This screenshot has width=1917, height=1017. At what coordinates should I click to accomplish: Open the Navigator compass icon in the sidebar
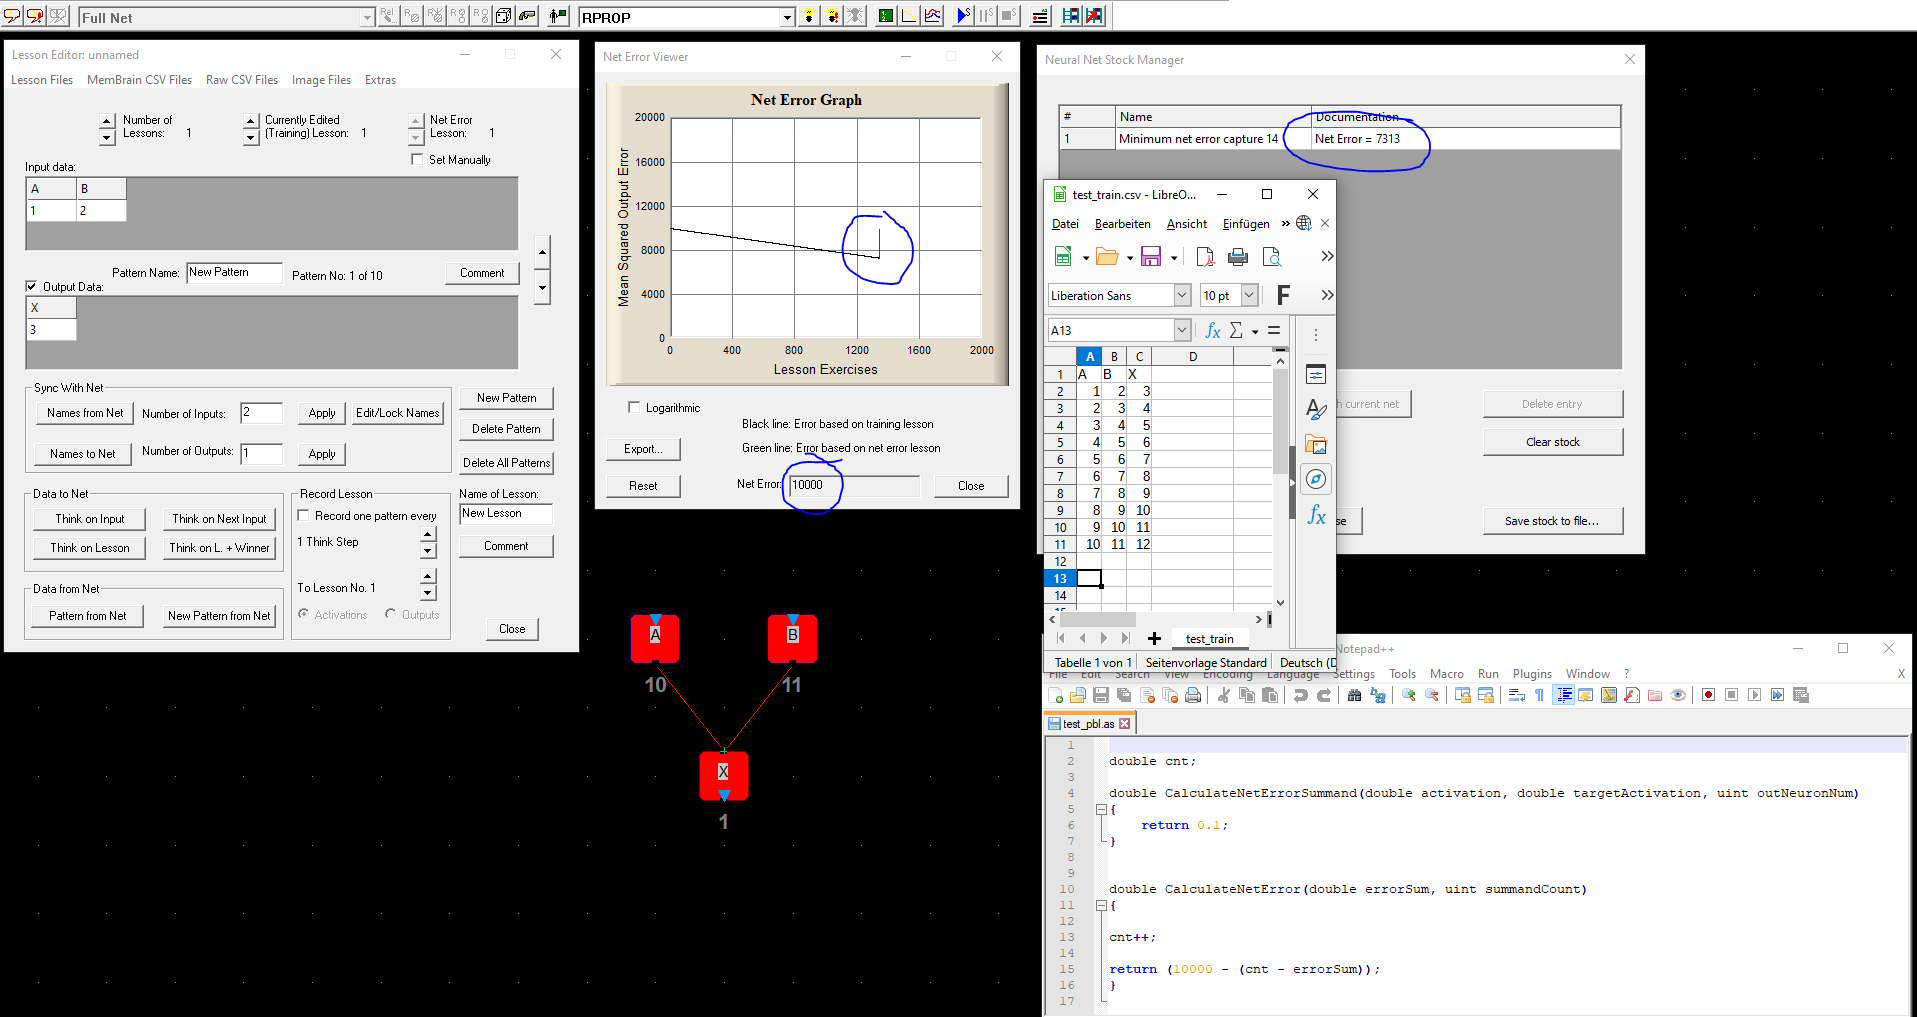pyautogui.click(x=1316, y=479)
